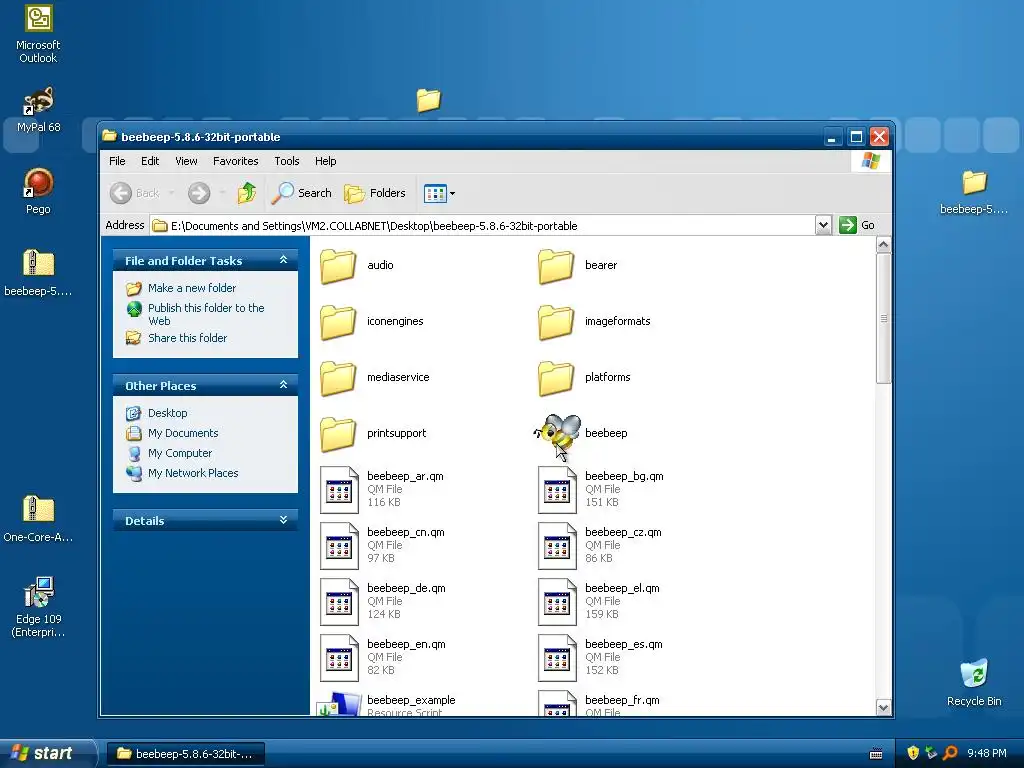The height and width of the screenshot is (768, 1024).
Task: Open the platforms folder
Action: (x=556, y=378)
